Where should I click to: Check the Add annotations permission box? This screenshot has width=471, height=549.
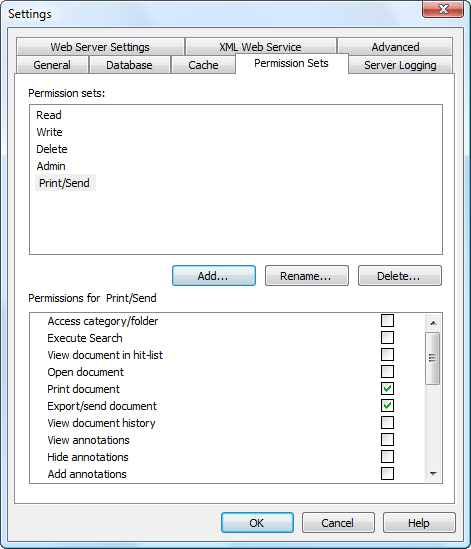[x=387, y=474]
